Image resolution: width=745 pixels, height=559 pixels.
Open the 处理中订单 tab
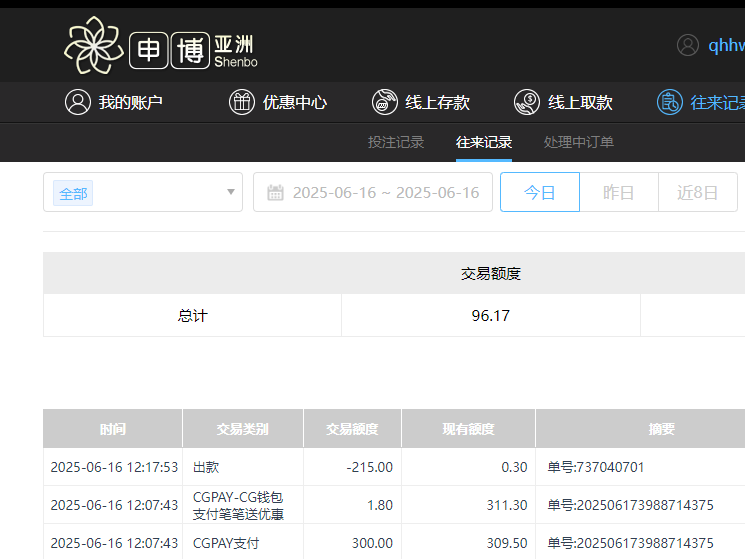579,142
